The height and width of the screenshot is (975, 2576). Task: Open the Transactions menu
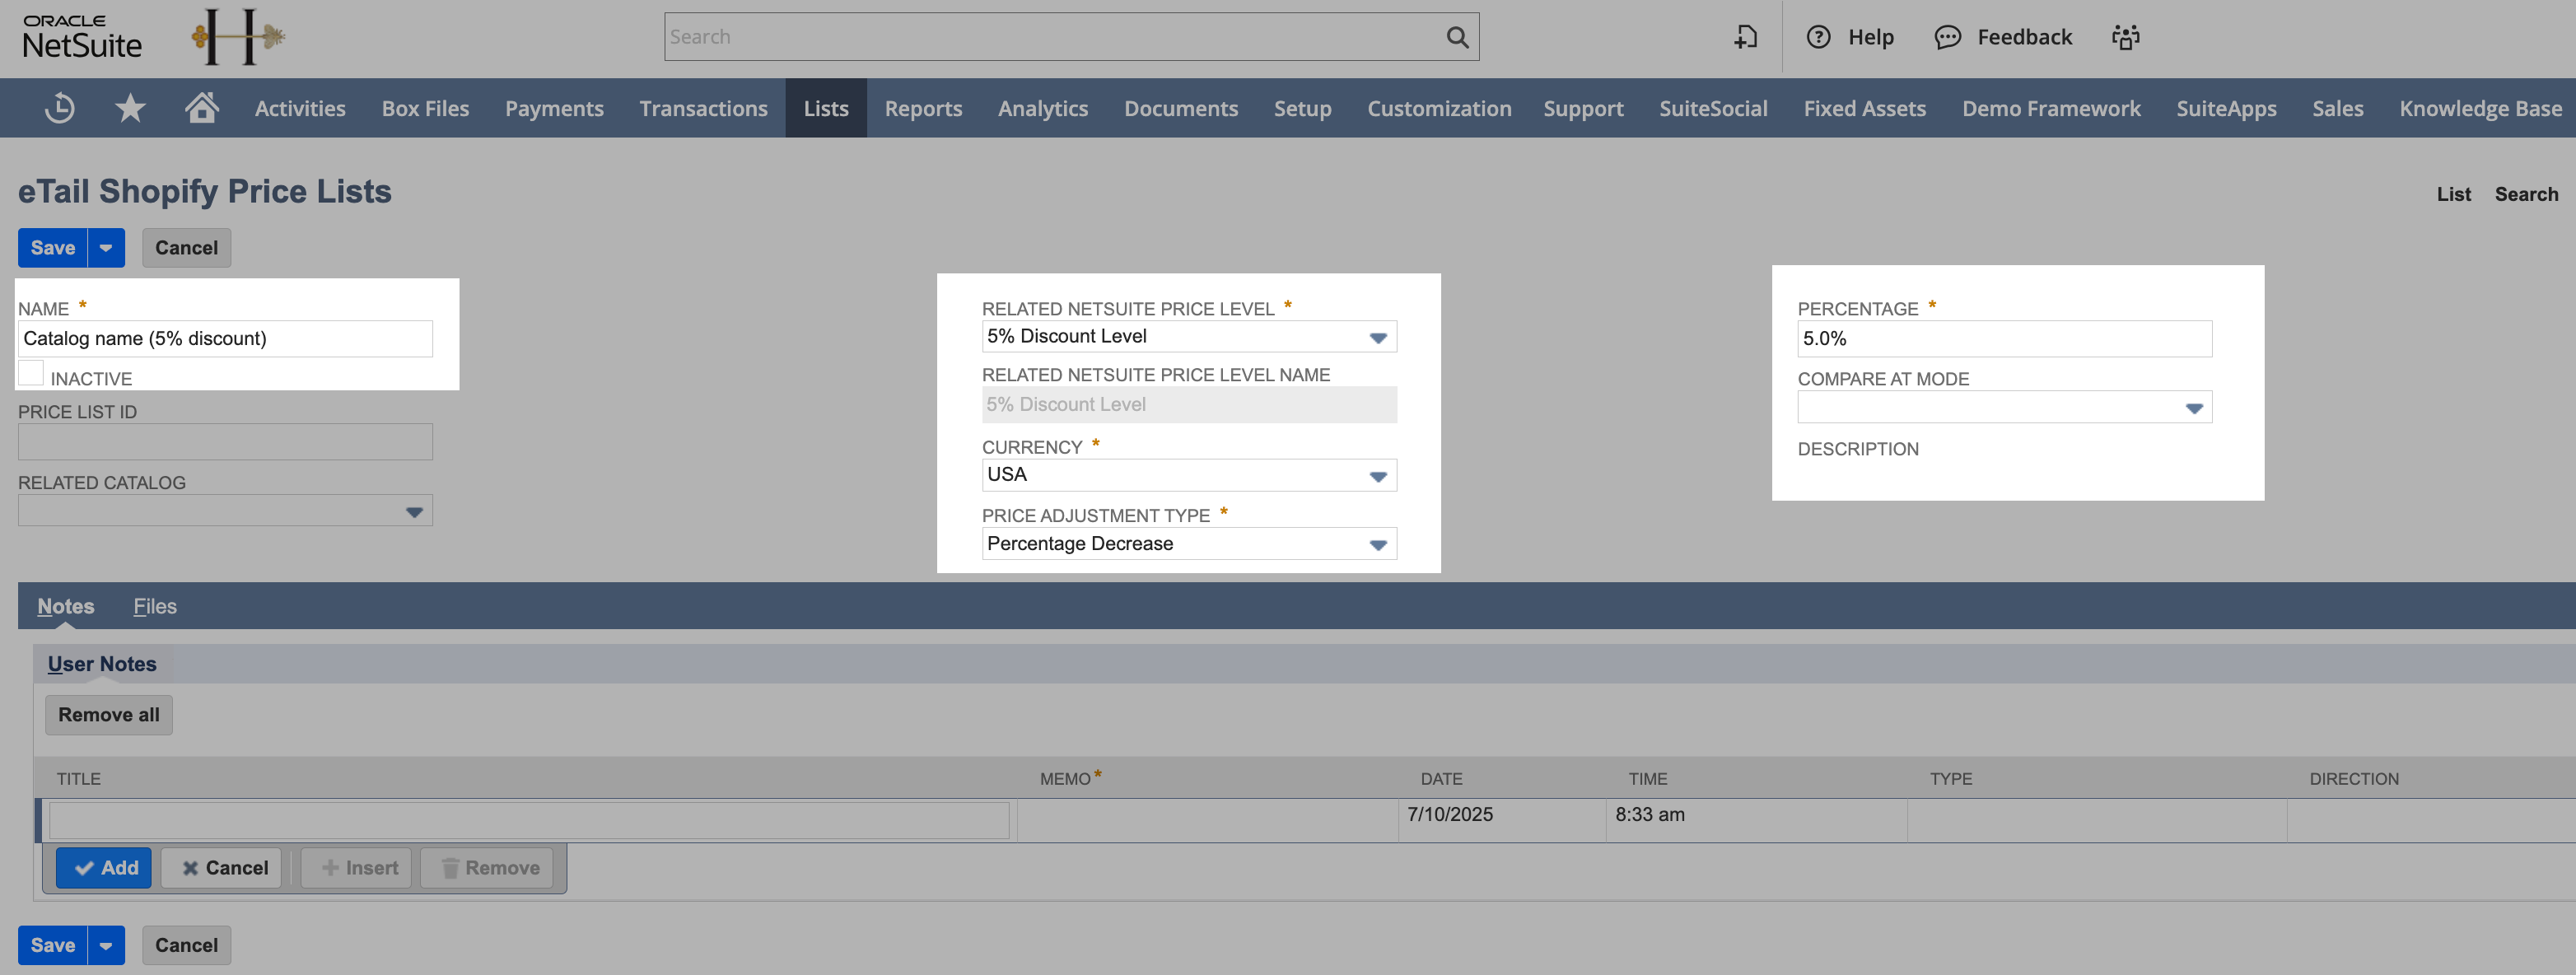703,108
